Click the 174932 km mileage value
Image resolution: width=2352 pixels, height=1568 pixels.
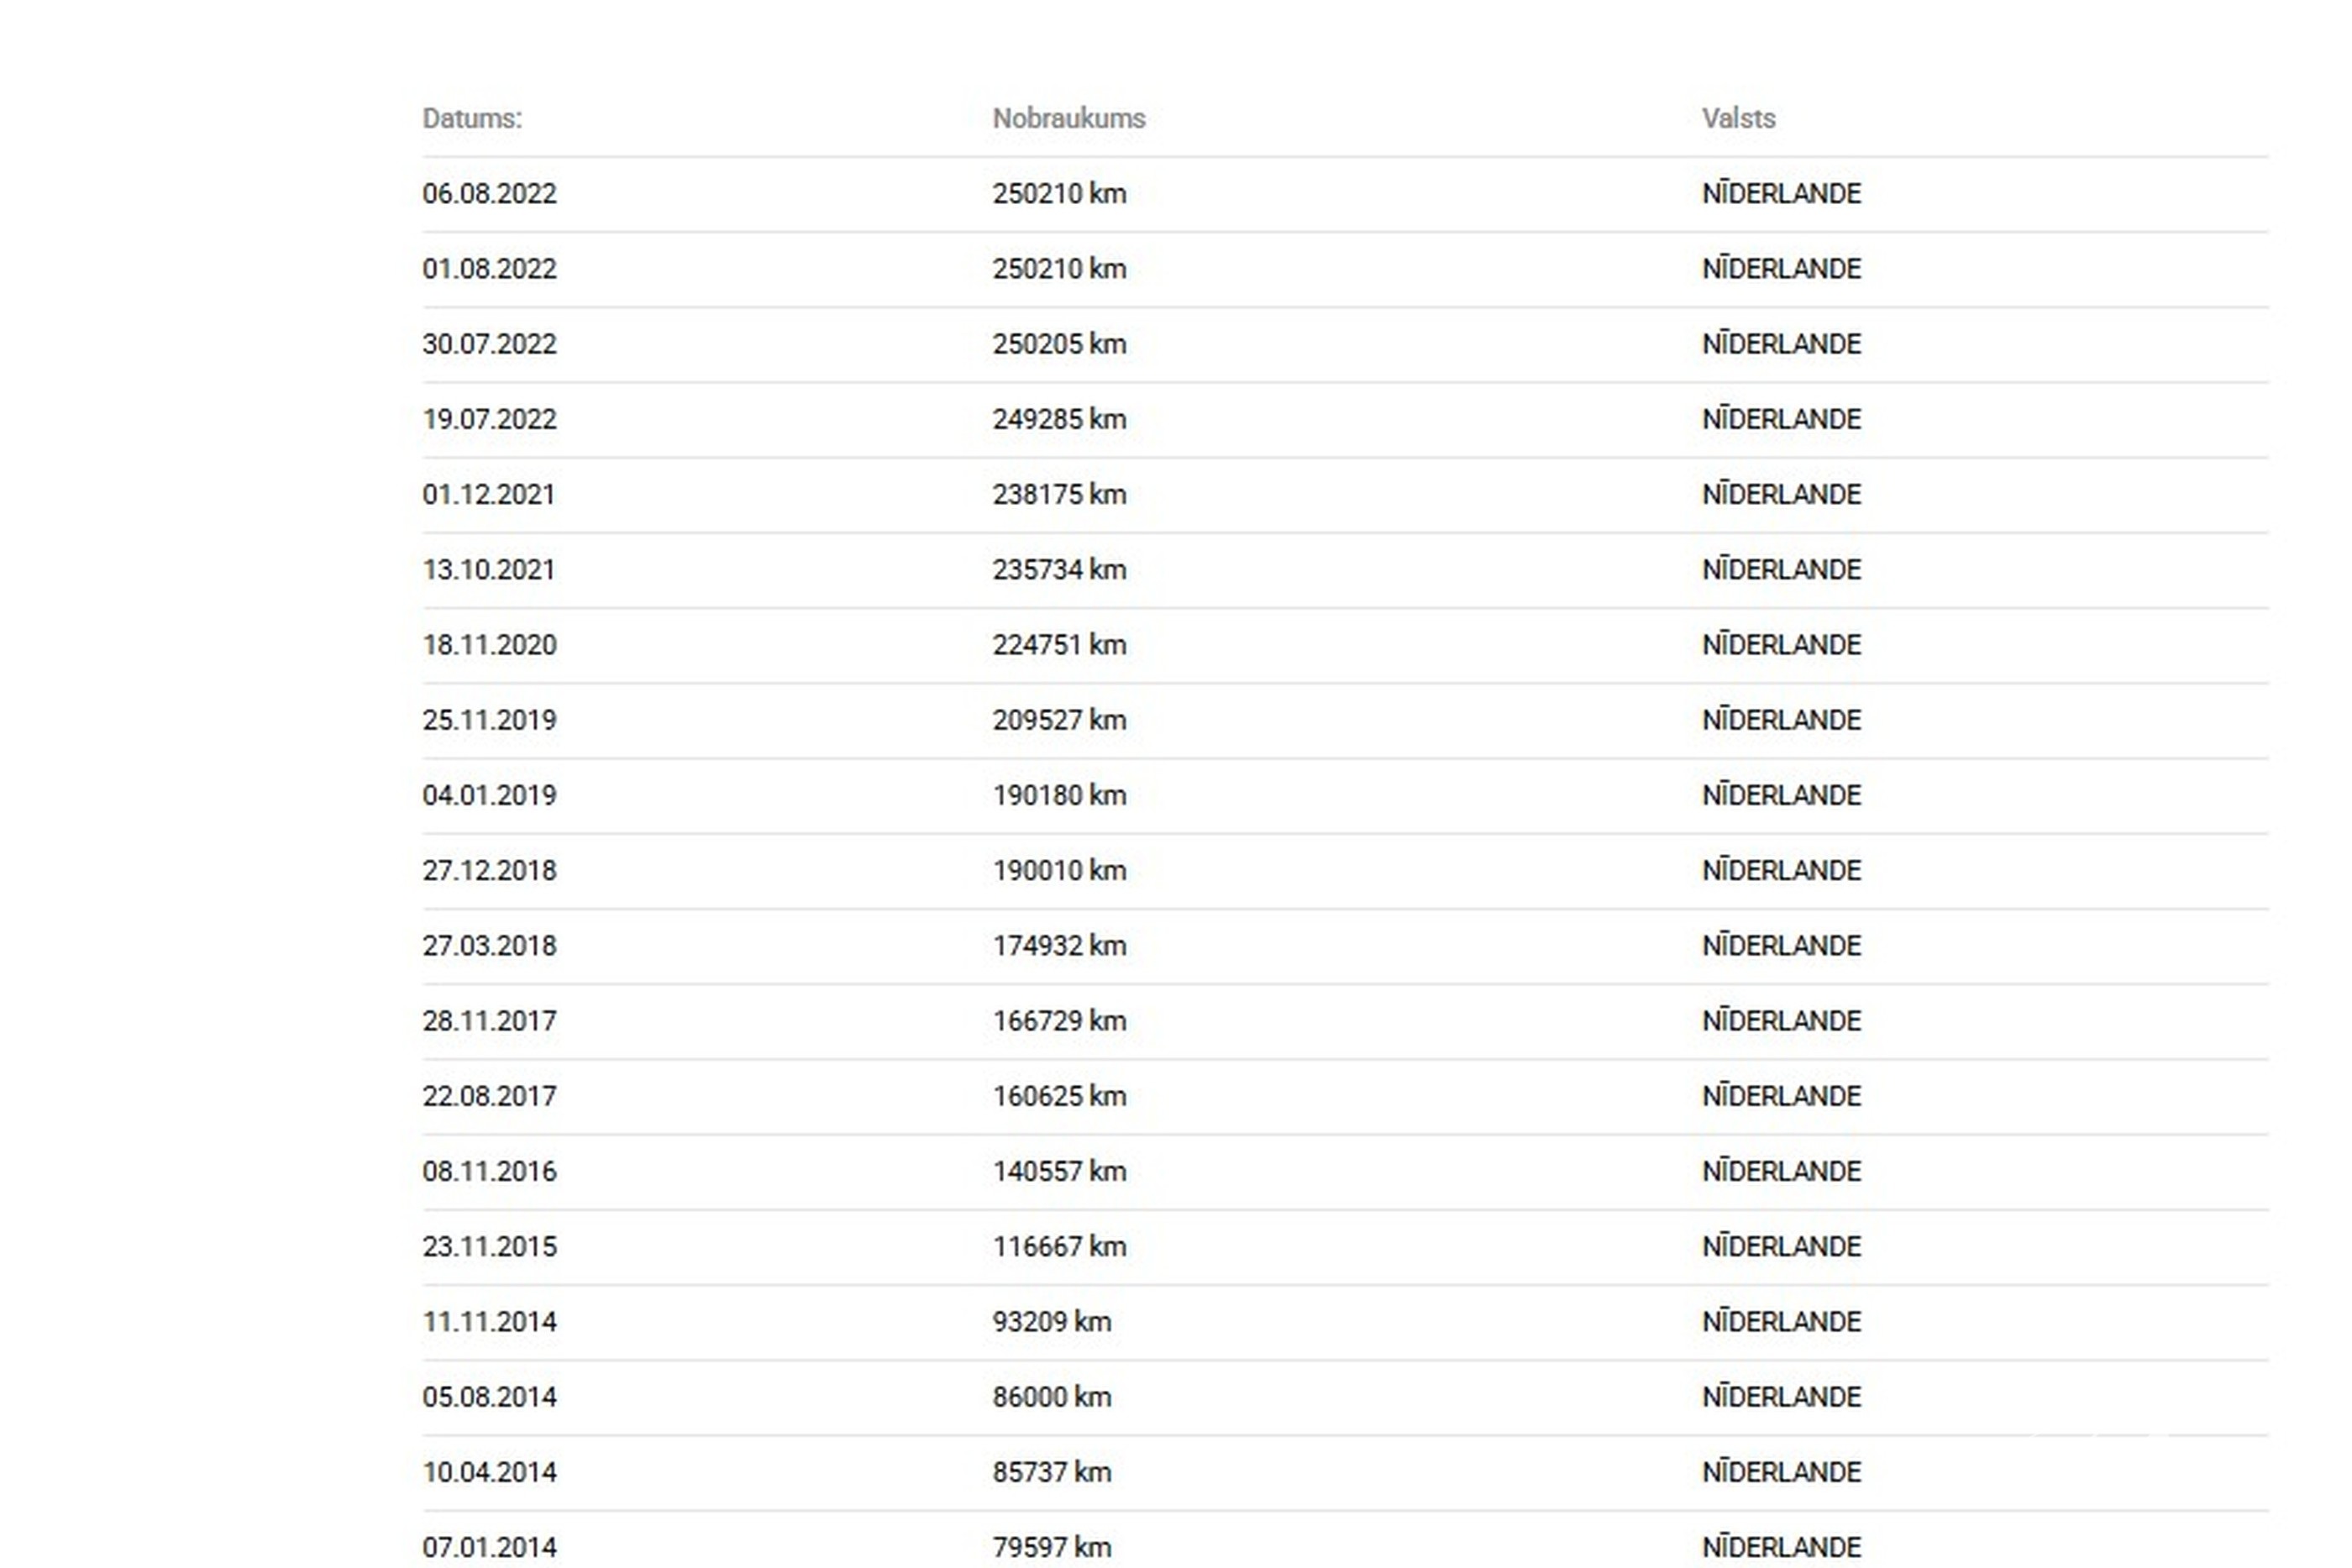coord(1059,945)
